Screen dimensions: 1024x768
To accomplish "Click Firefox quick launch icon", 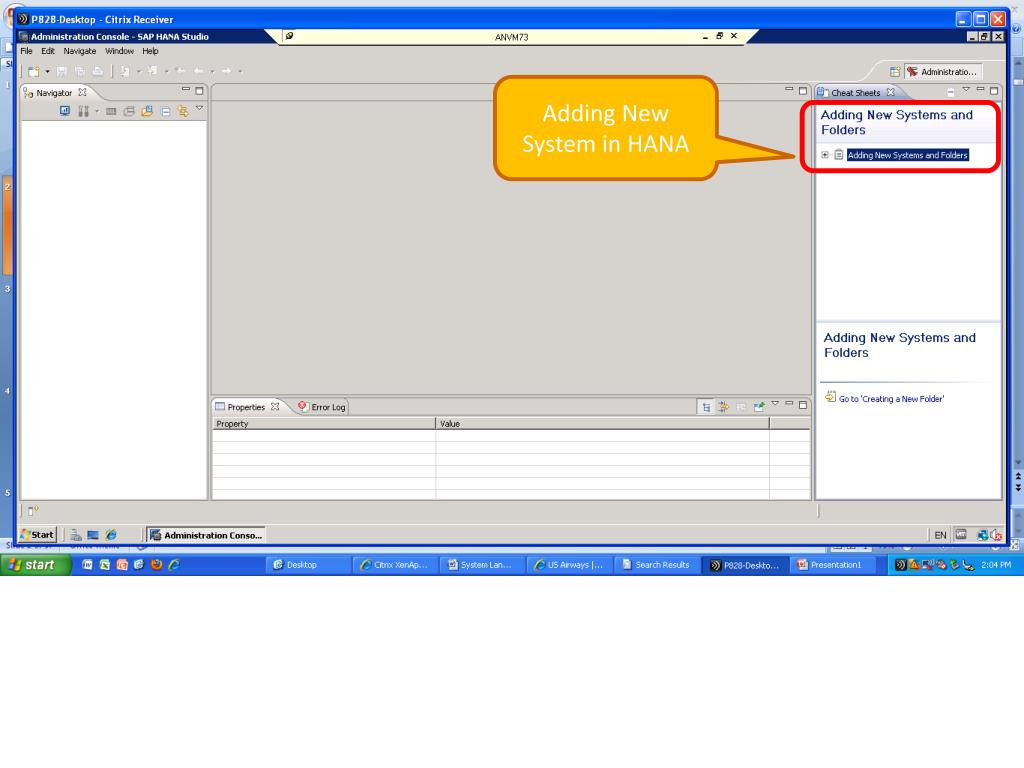I will pyautogui.click(x=156, y=565).
